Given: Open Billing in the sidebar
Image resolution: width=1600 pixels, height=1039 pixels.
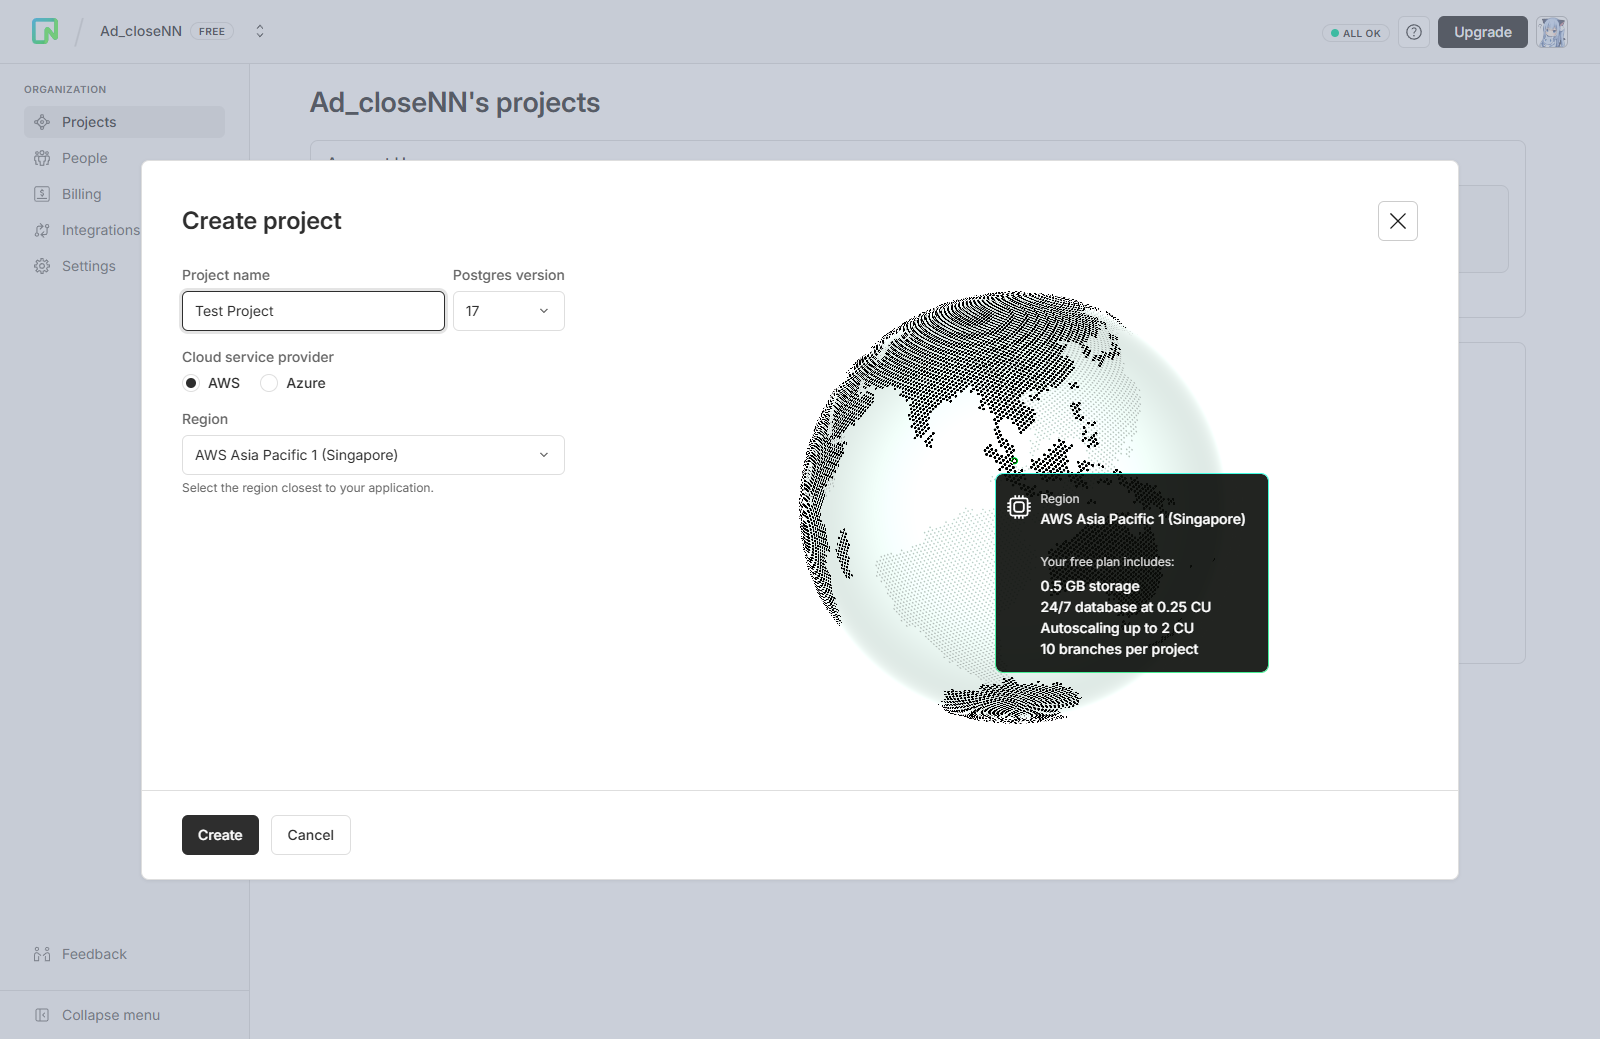Looking at the screenshot, I should point(124,194).
